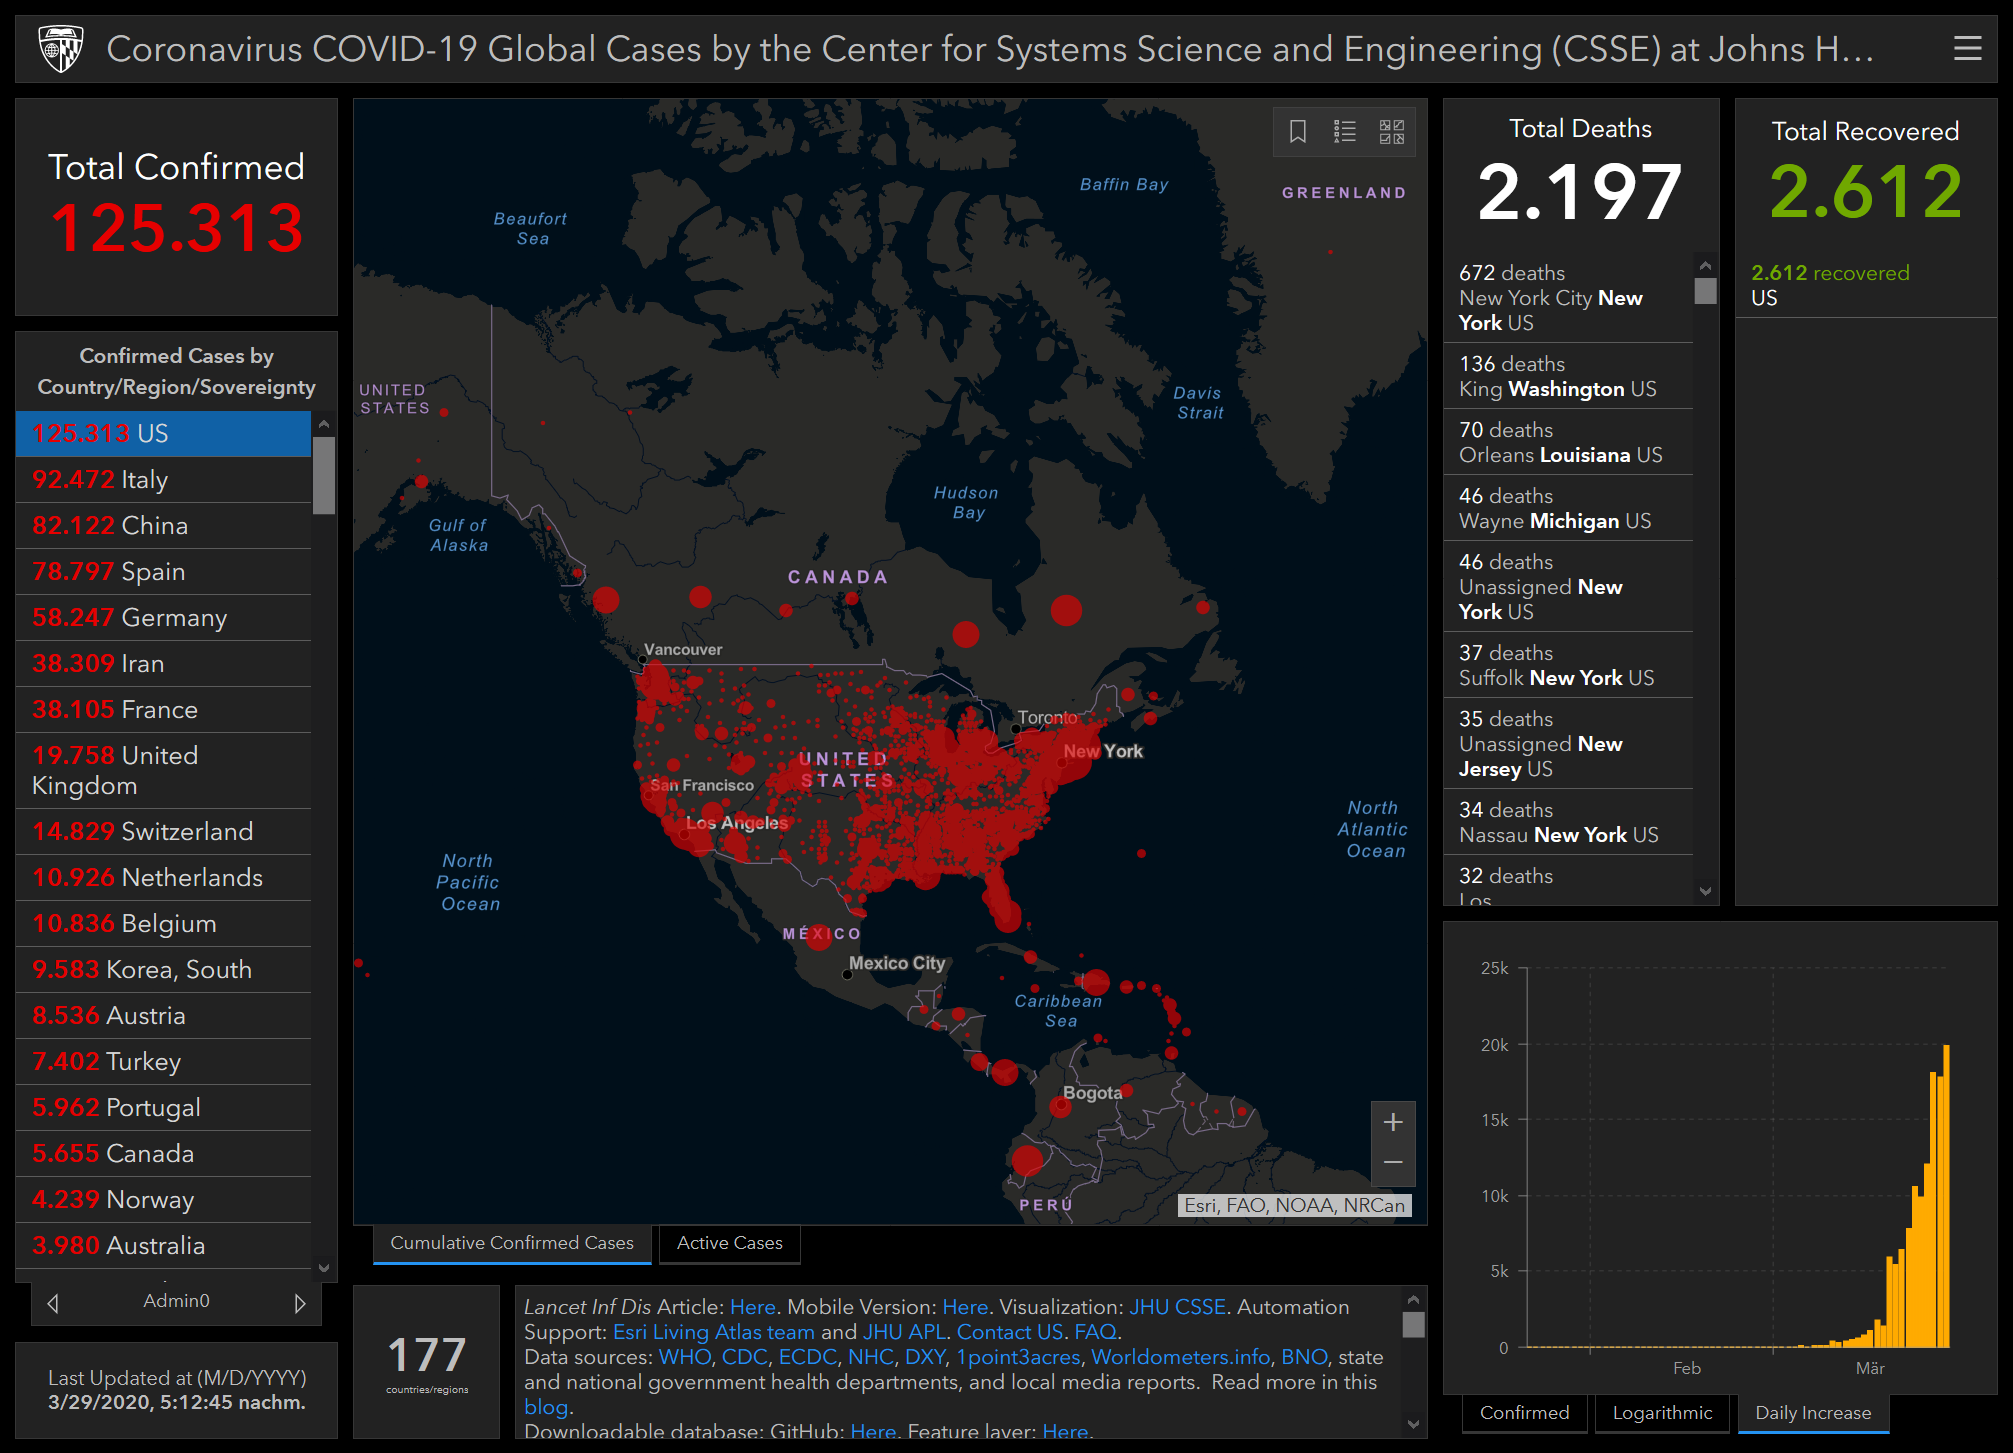Viewport: 2013px width, 1453px height.
Task: Select Canada in country list
Action: [x=163, y=1154]
